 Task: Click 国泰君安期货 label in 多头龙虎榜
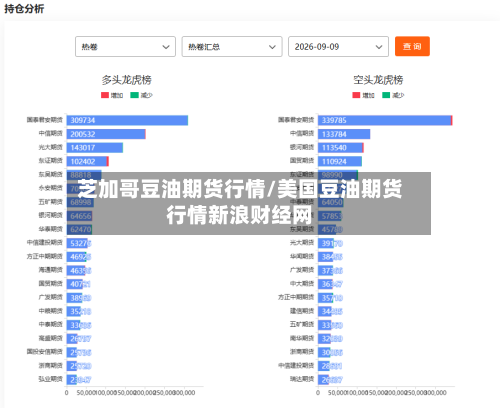(x=45, y=120)
